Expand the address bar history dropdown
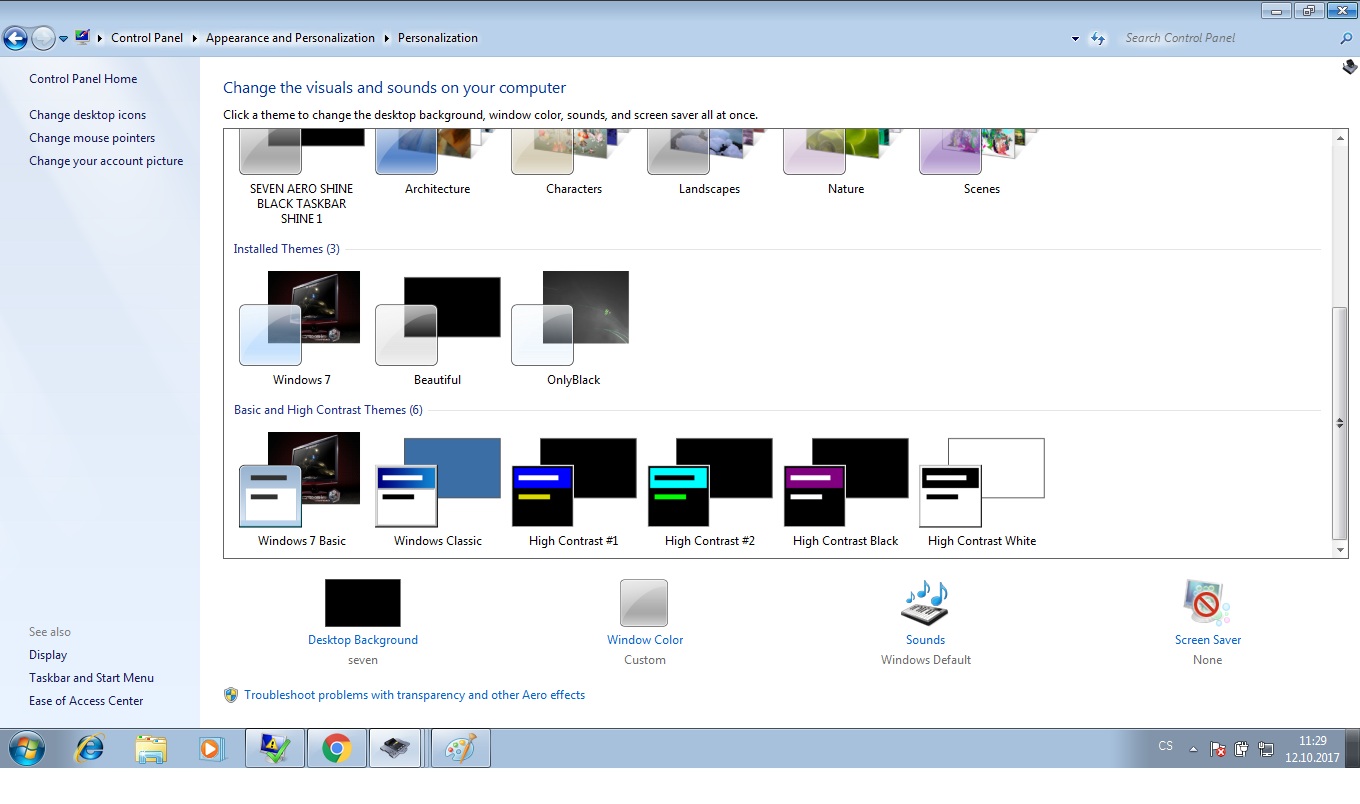 1075,39
